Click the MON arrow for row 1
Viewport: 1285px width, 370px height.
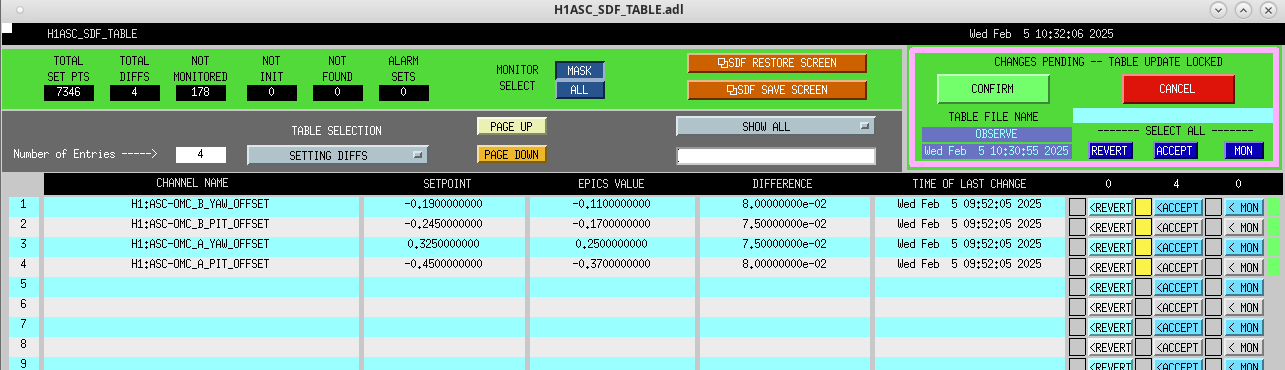(x=1244, y=207)
